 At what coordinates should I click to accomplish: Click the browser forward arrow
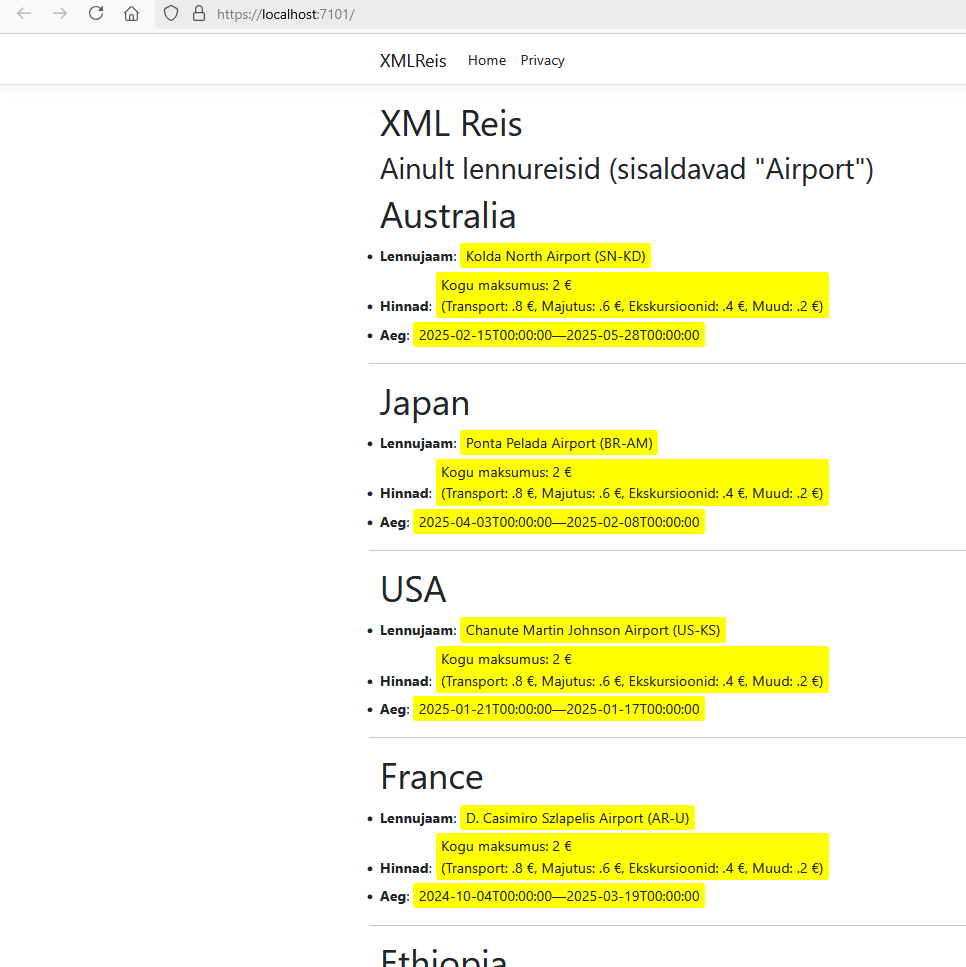(x=60, y=14)
